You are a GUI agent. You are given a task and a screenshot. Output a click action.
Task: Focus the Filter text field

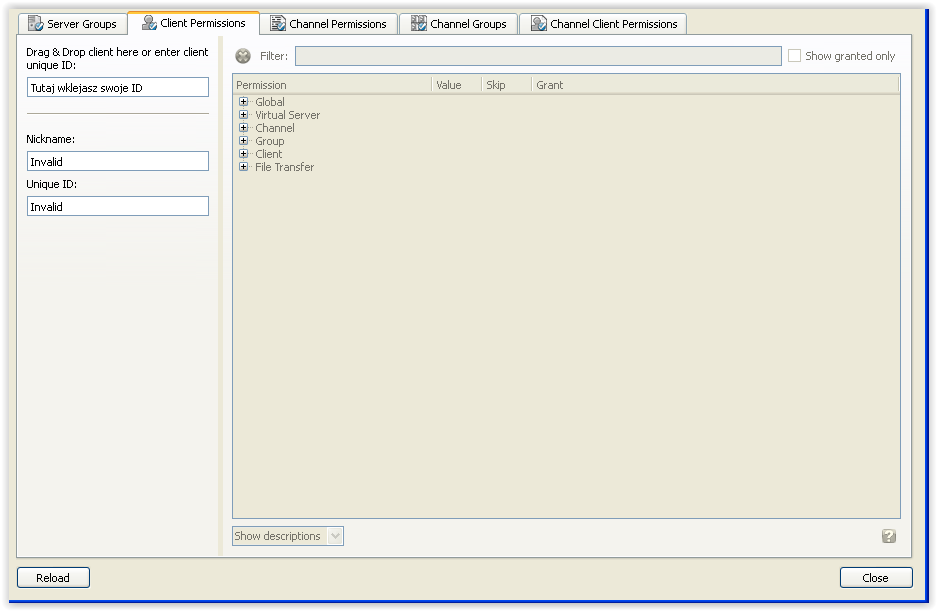pos(538,56)
